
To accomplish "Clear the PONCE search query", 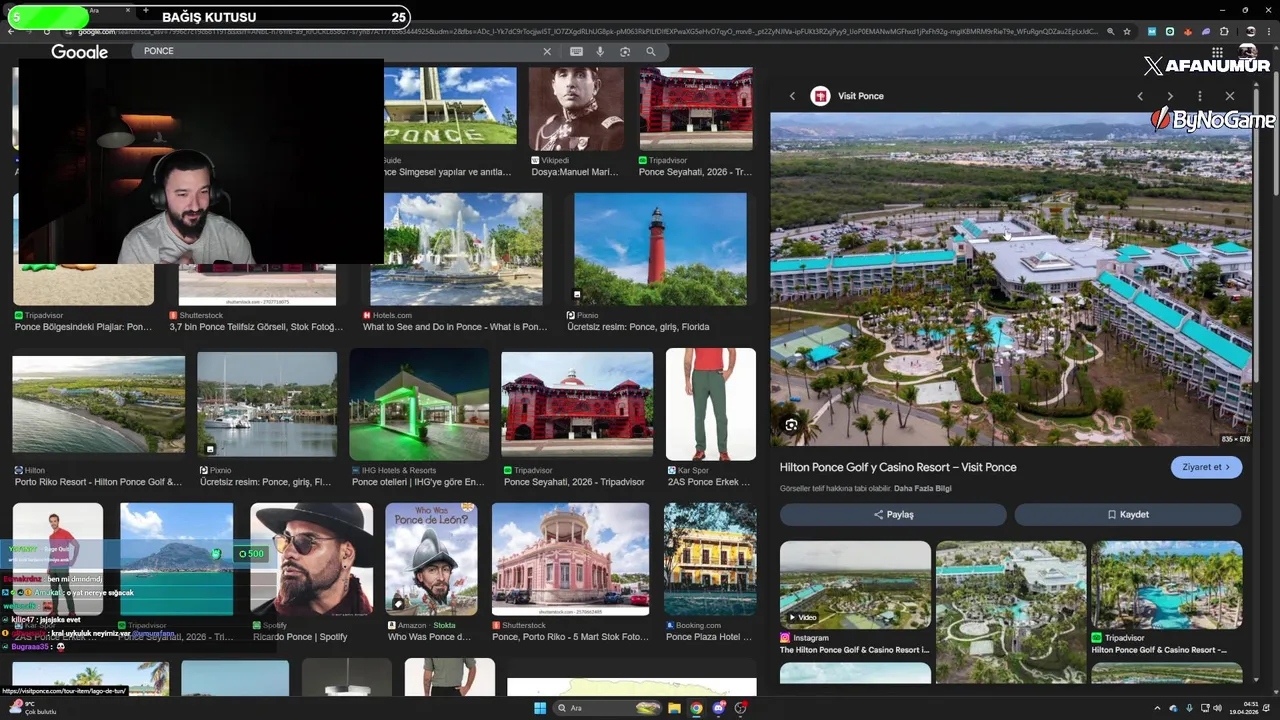I will (547, 51).
